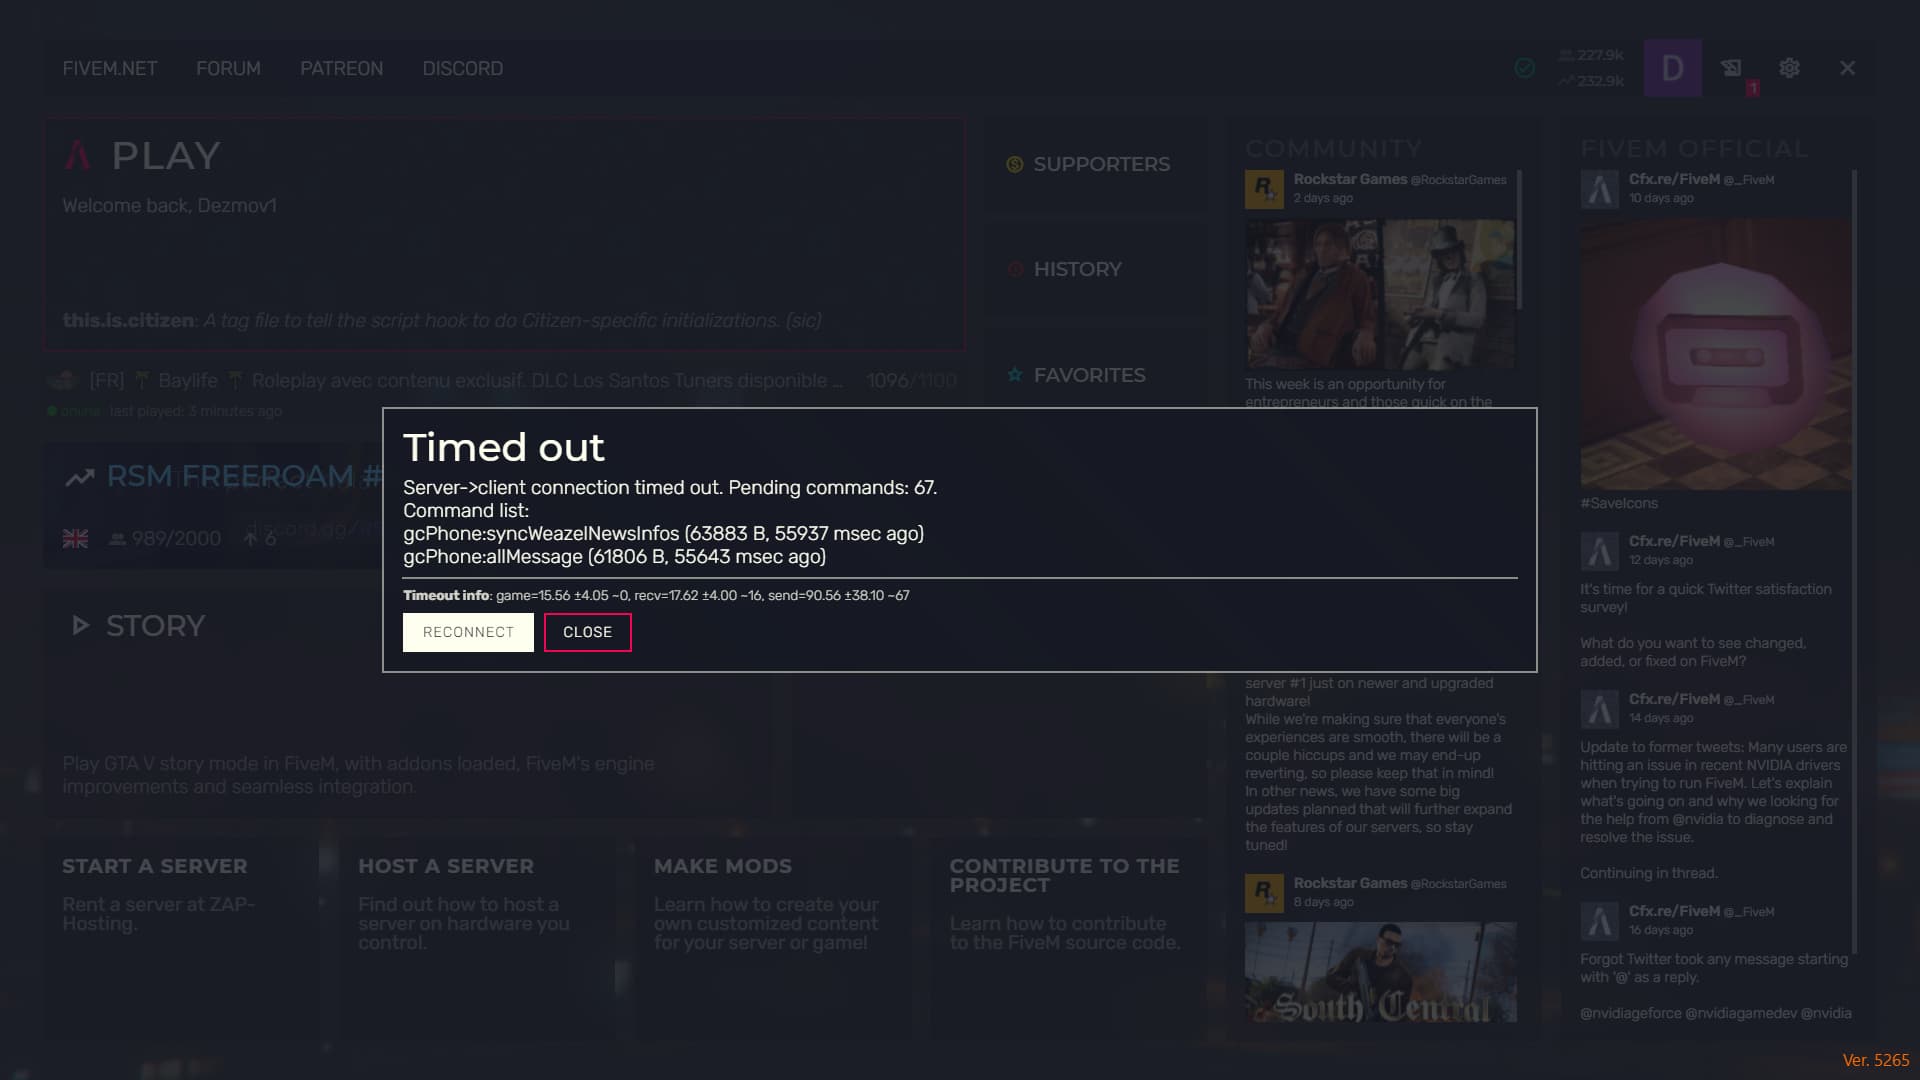Select the Supporters icon in sidebar
Image resolution: width=1920 pixels, height=1080 pixels.
point(1015,164)
